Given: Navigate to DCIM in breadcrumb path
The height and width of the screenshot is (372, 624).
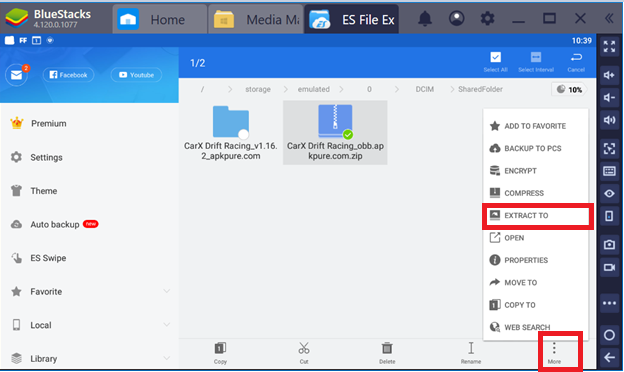Looking at the screenshot, I should 425,89.
